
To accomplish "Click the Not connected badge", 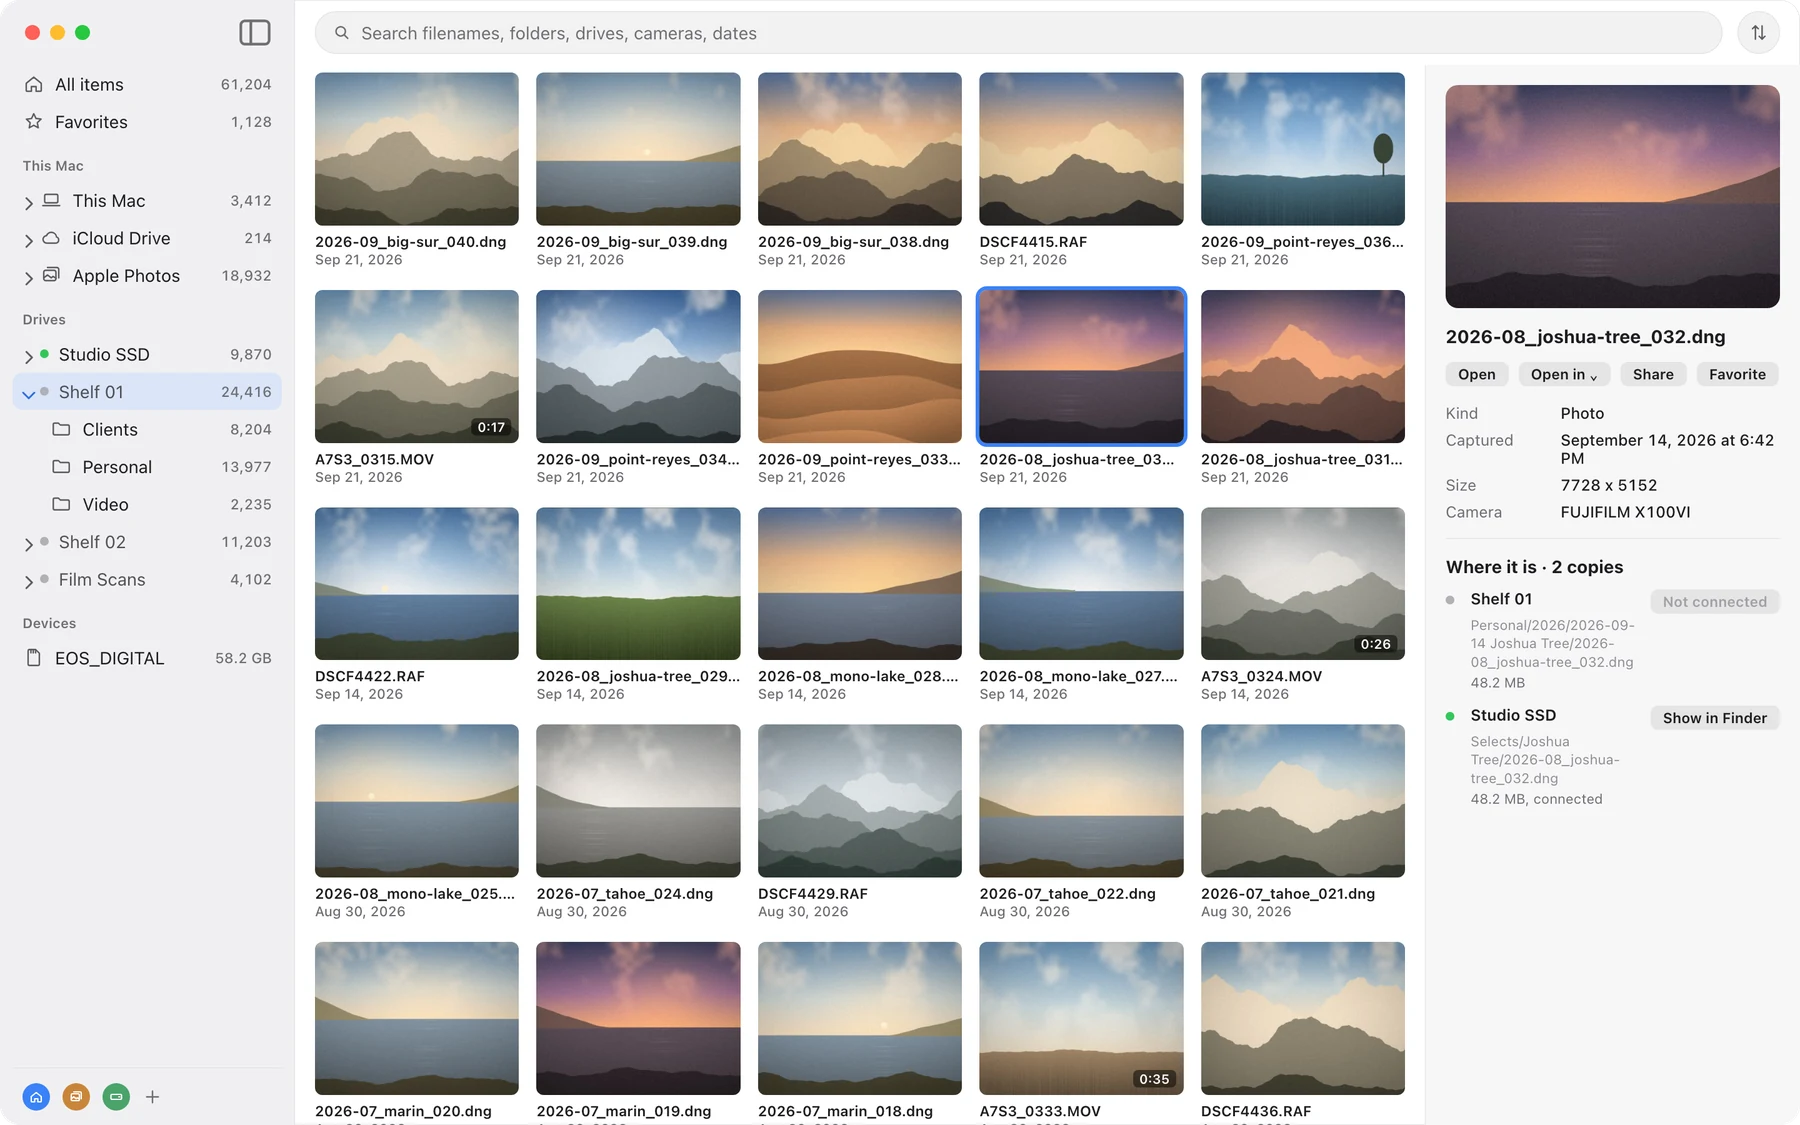I will click(x=1714, y=601).
